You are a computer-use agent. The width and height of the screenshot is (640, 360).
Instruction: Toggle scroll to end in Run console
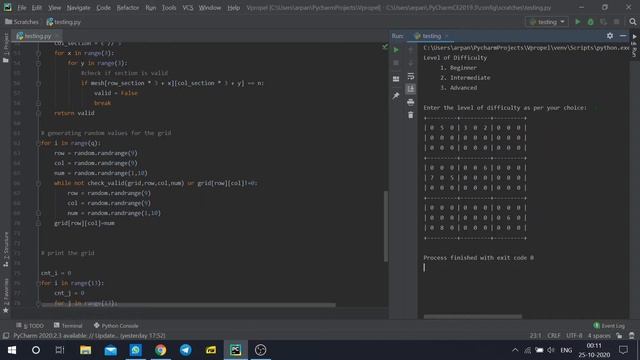click(411, 89)
